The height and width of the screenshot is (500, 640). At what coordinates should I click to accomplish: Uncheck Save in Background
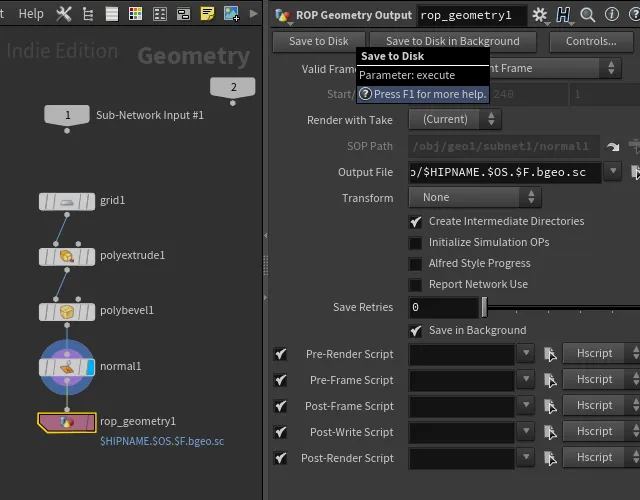tap(416, 331)
